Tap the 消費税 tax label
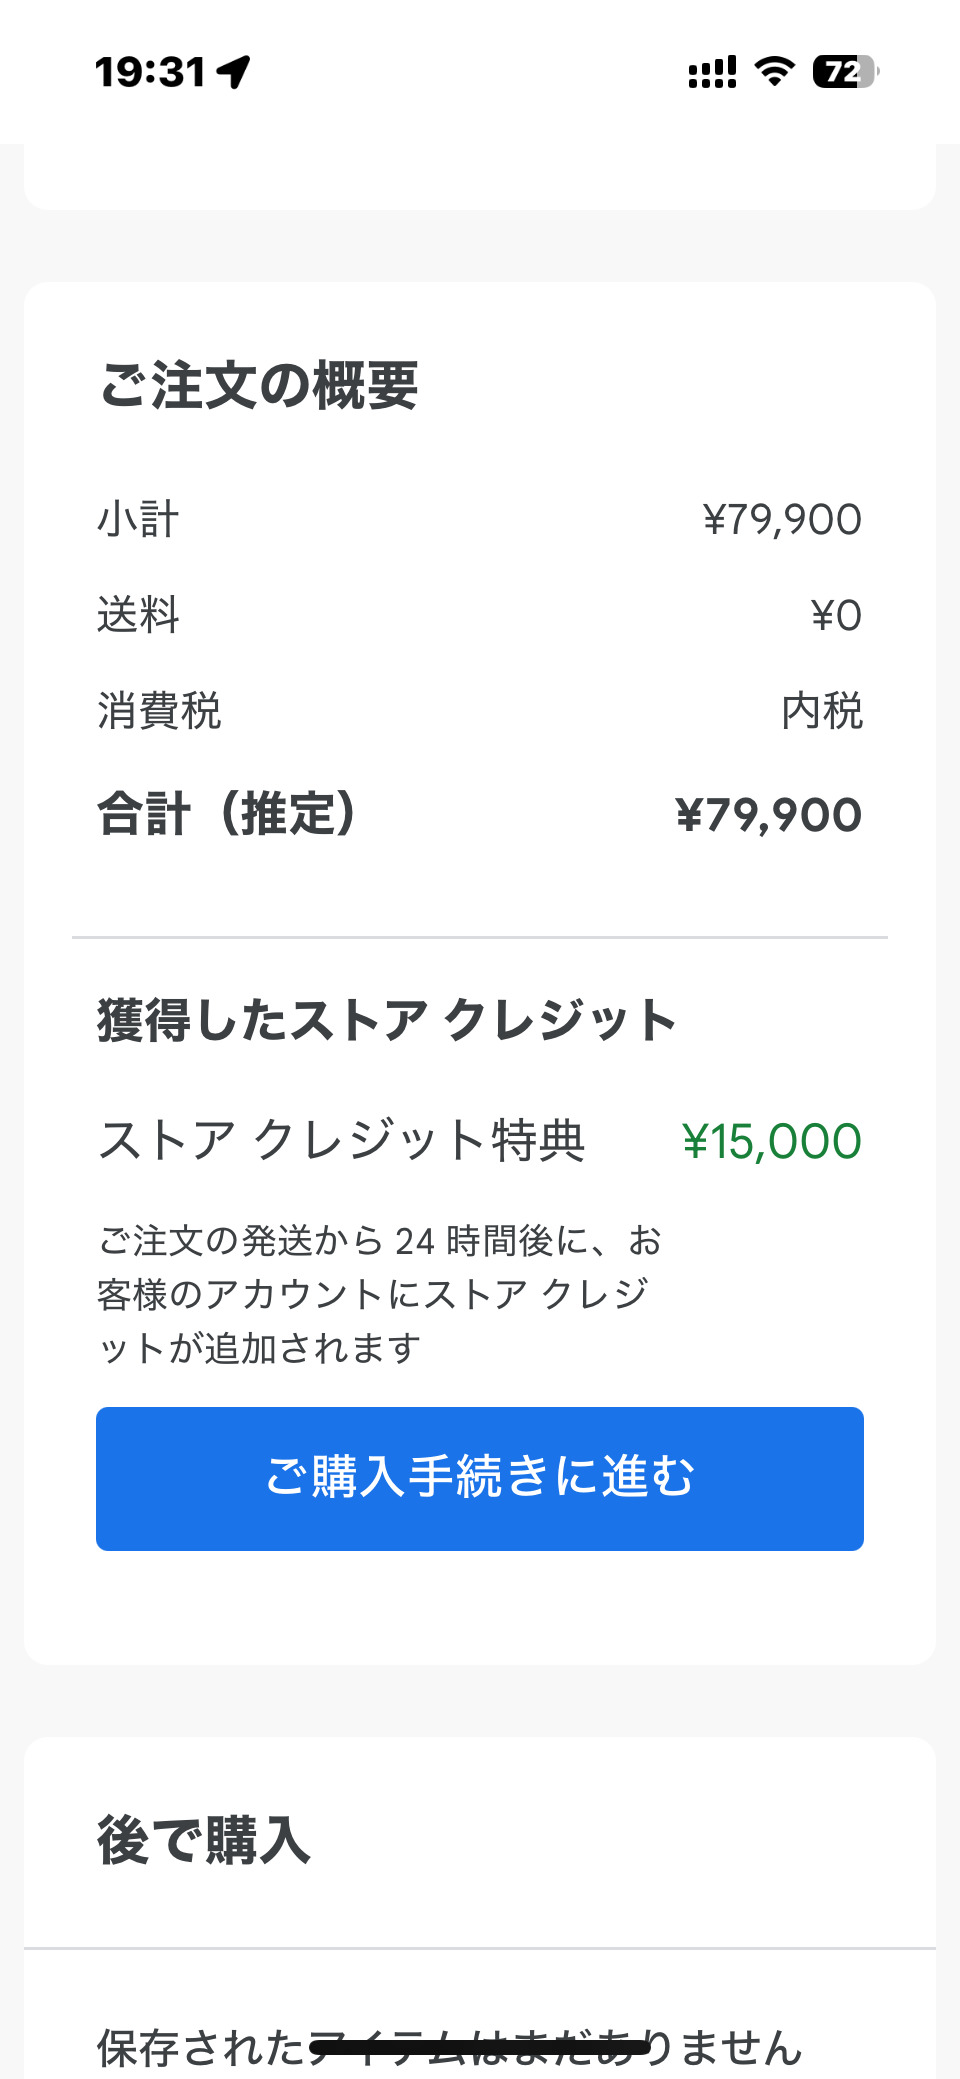Screen dimensions: 960x2079 tap(159, 711)
